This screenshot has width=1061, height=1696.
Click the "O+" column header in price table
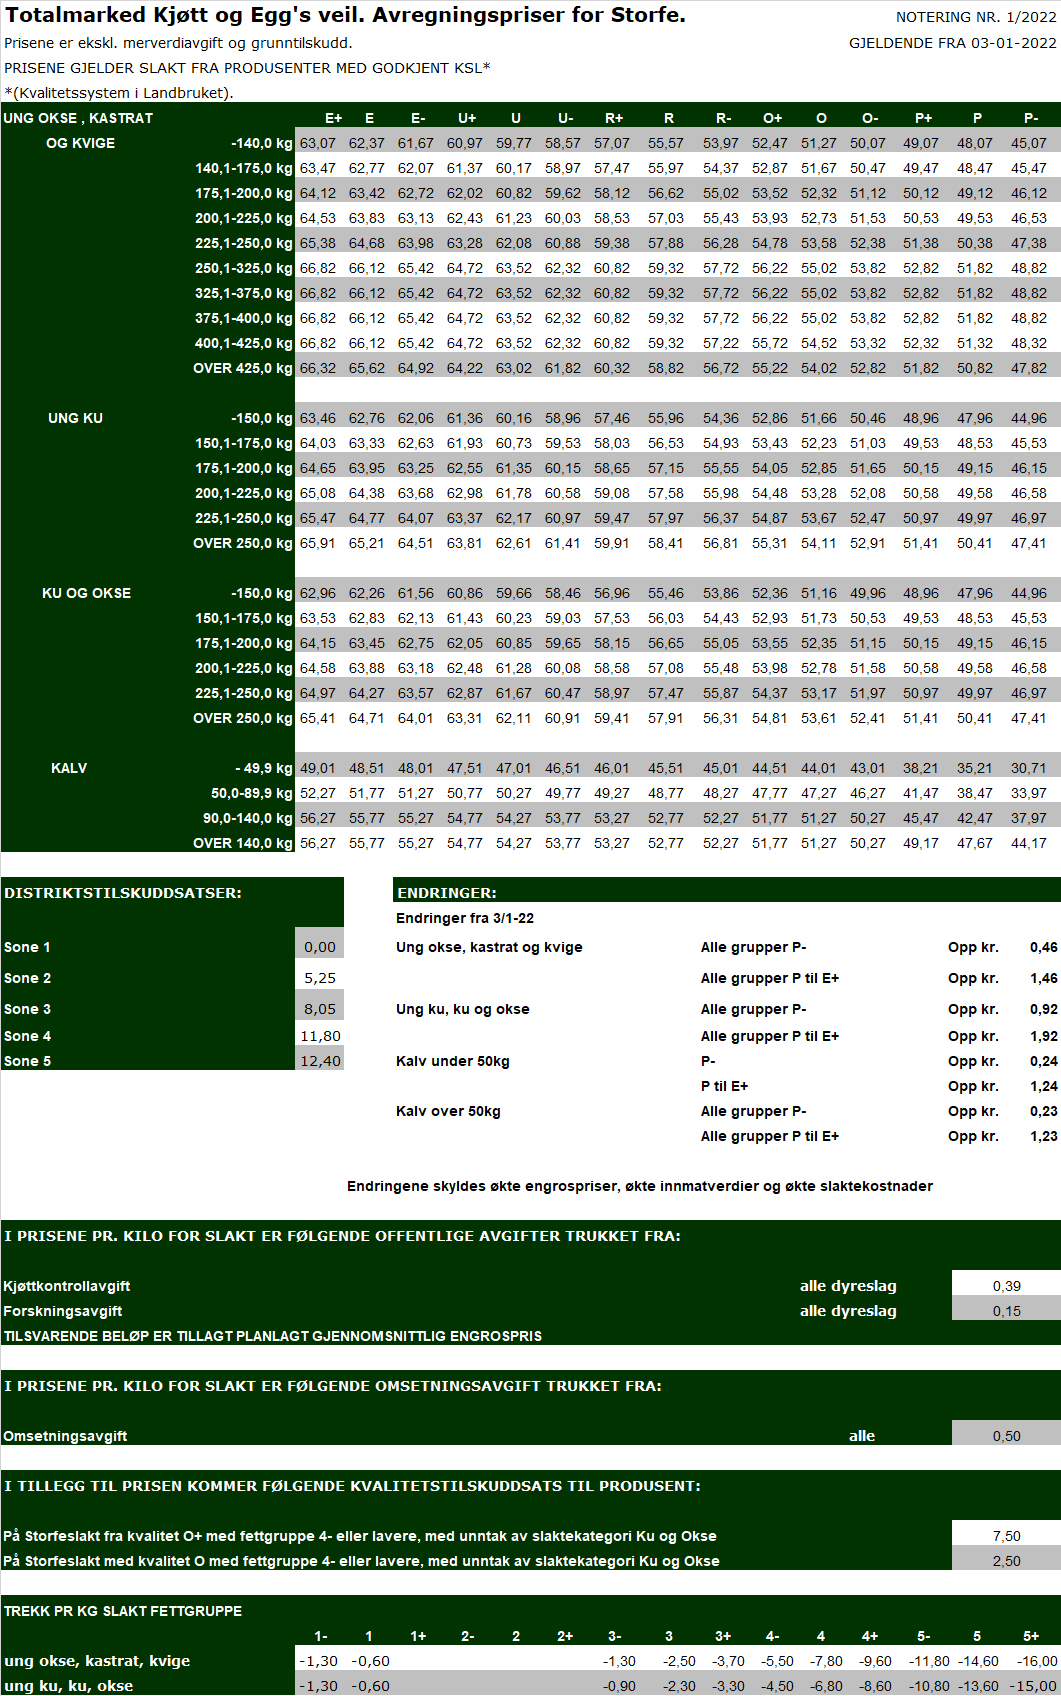point(772,118)
